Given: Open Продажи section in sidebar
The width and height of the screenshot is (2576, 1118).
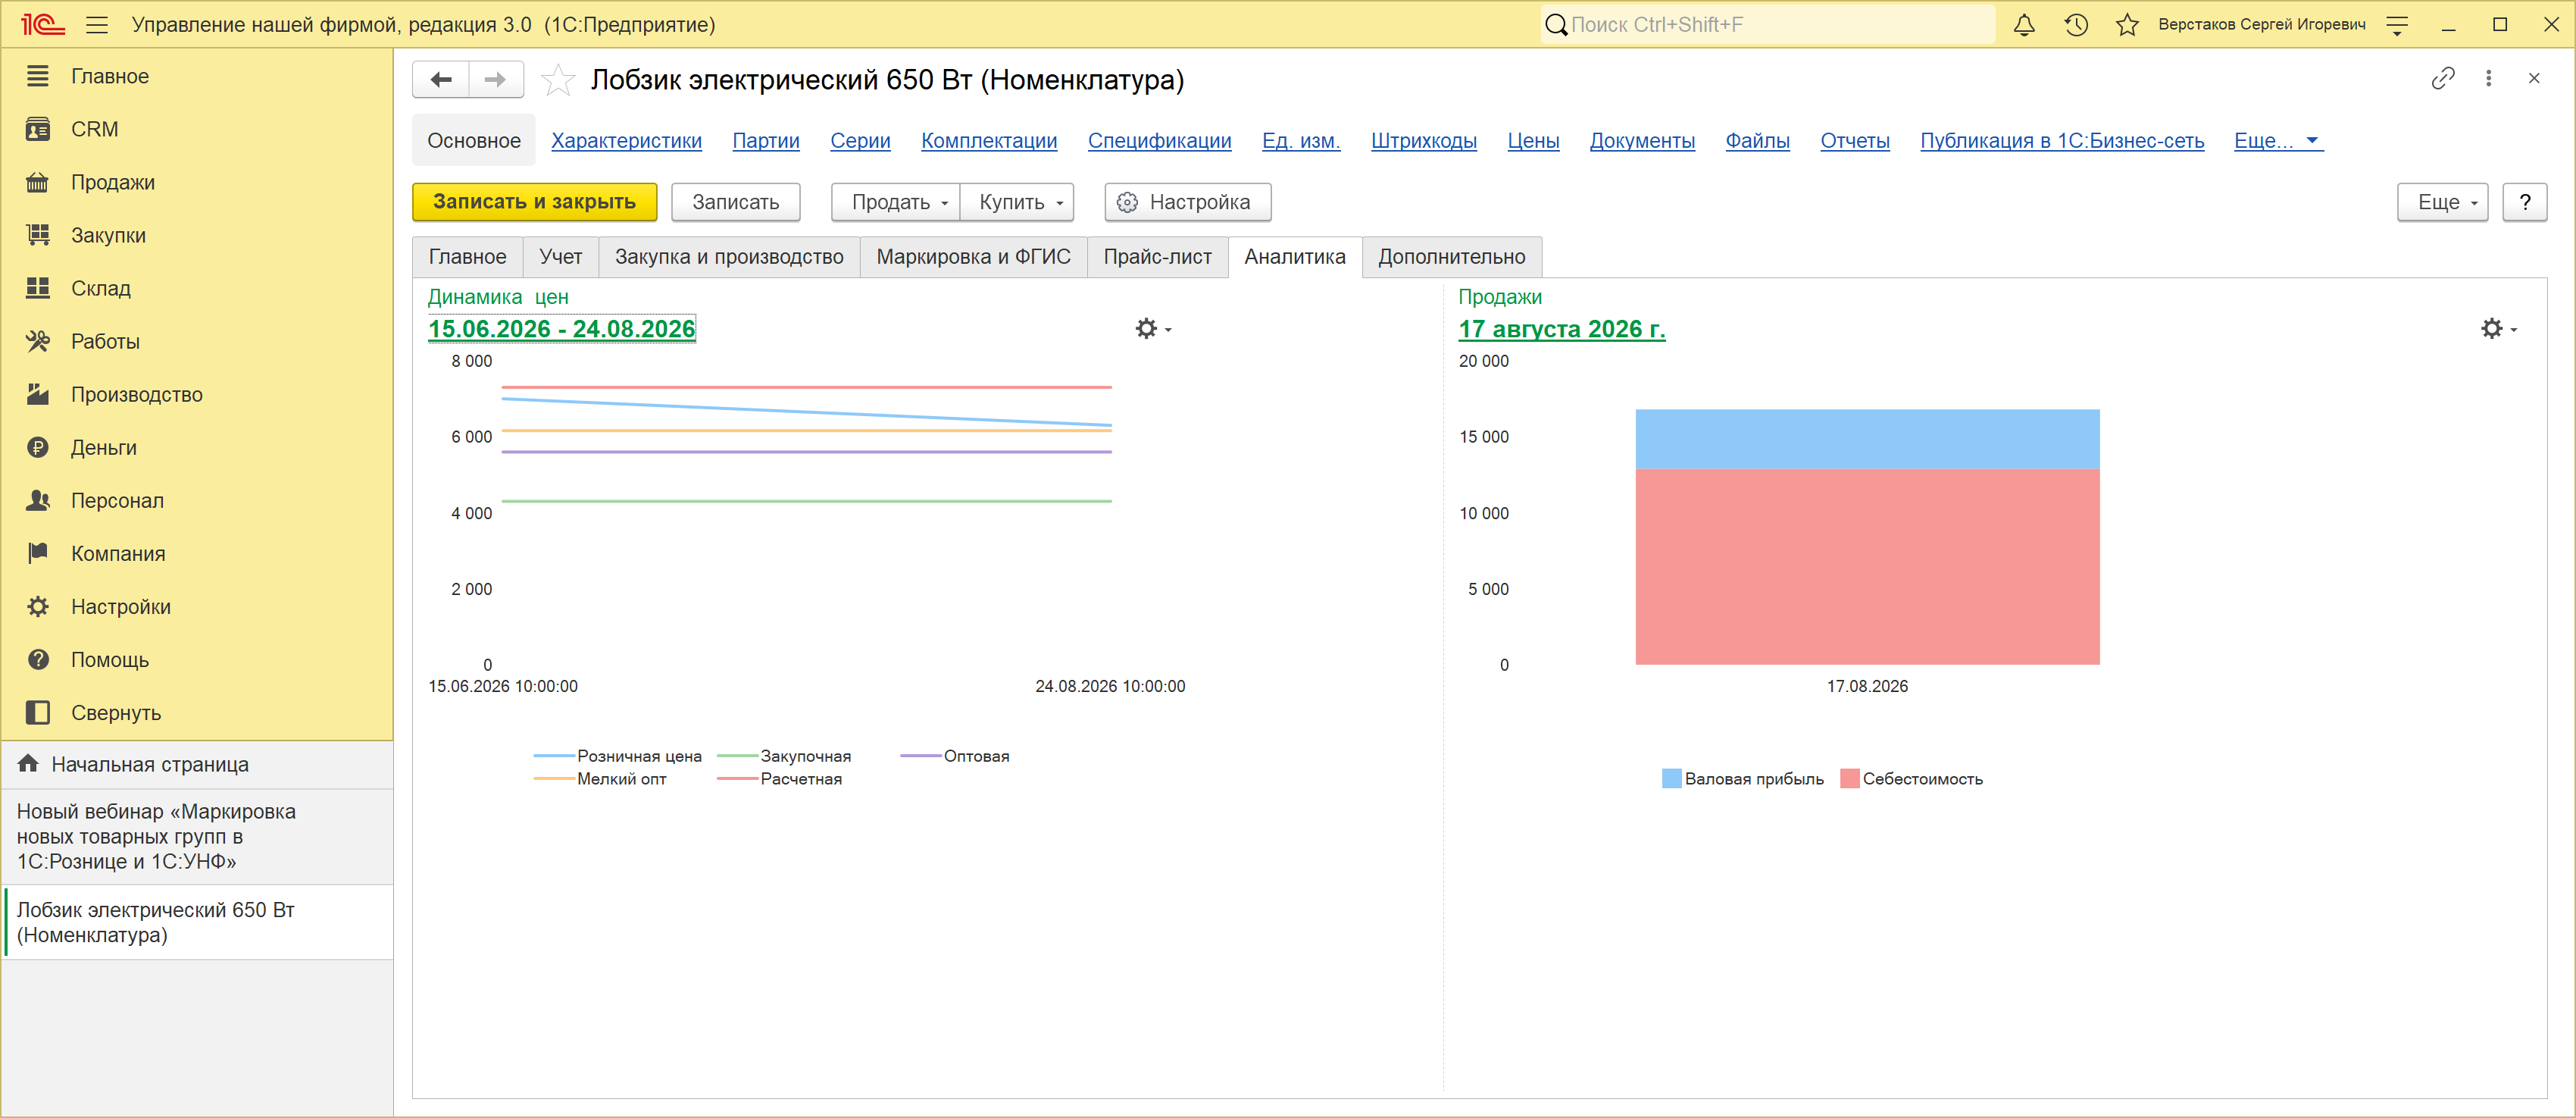Looking at the screenshot, I should (x=197, y=182).
